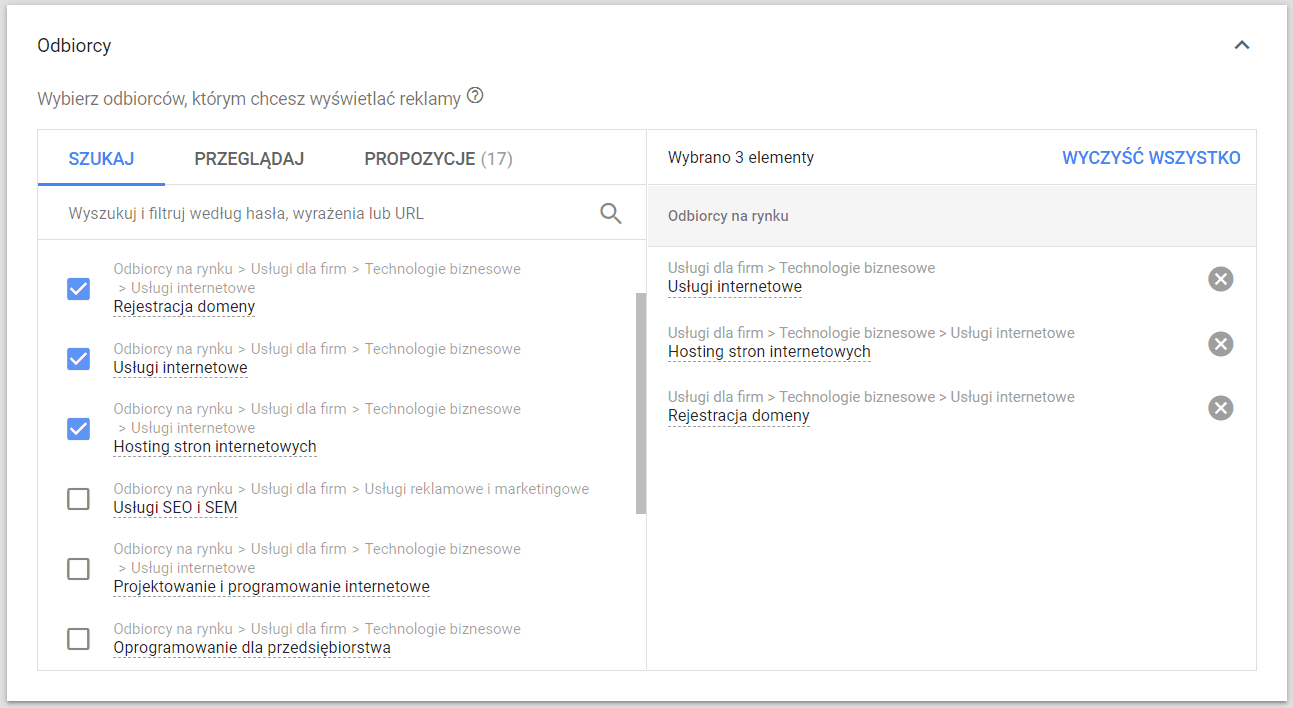
Task: Click Oprogramowanie dla przedsiębiorstwa label in list
Action: click(x=252, y=647)
